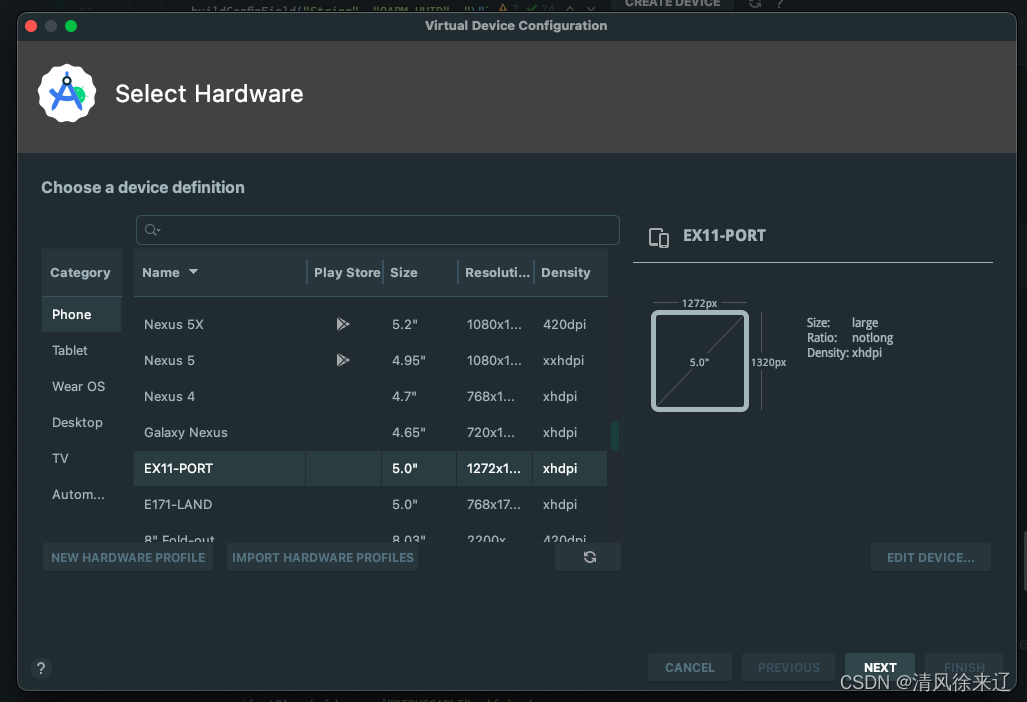Click the search magnifier icon in the filter box

[152, 230]
